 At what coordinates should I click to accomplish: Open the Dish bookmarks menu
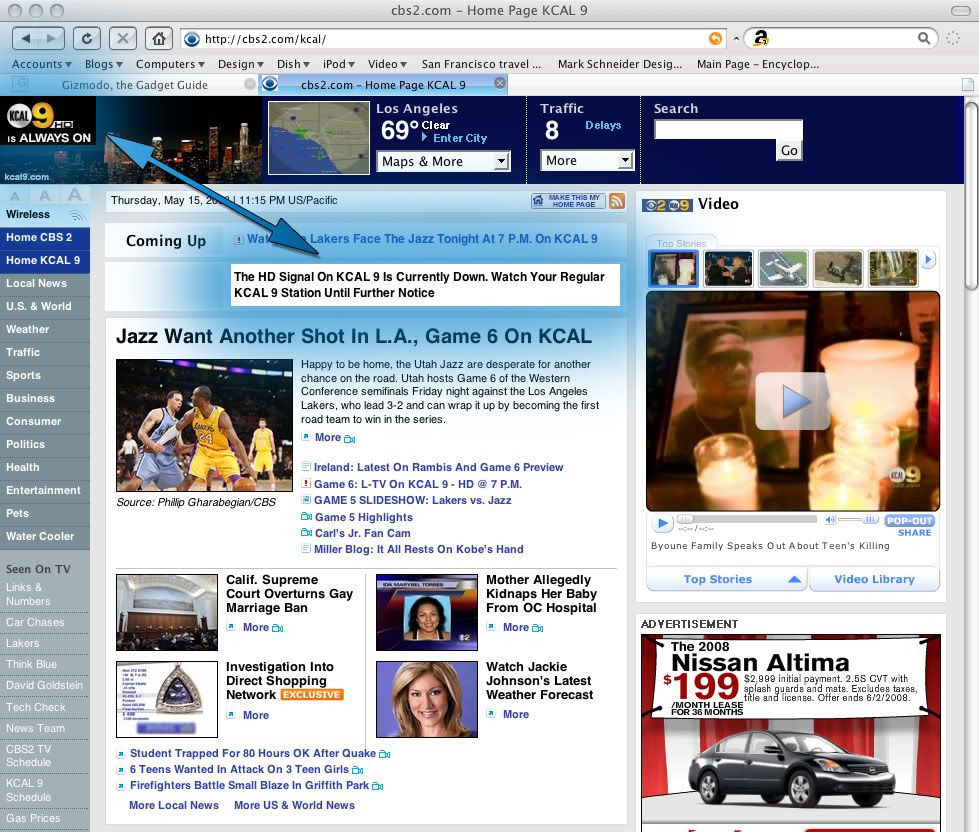[x=293, y=64]
